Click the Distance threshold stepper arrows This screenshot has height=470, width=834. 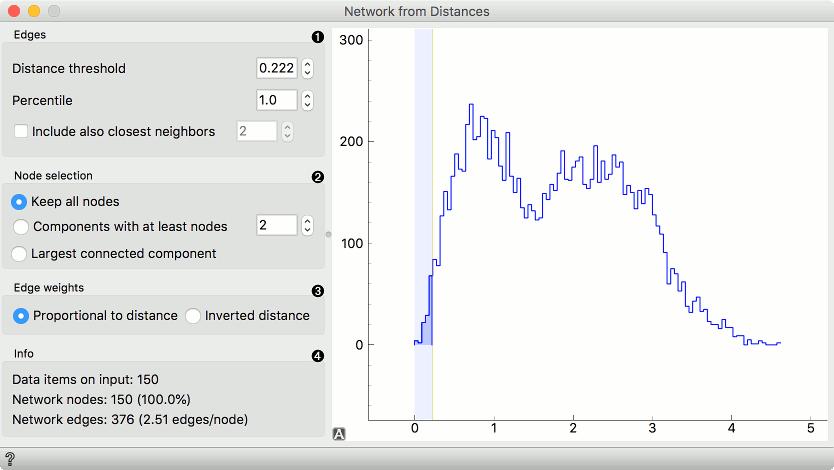click(308, 69)
